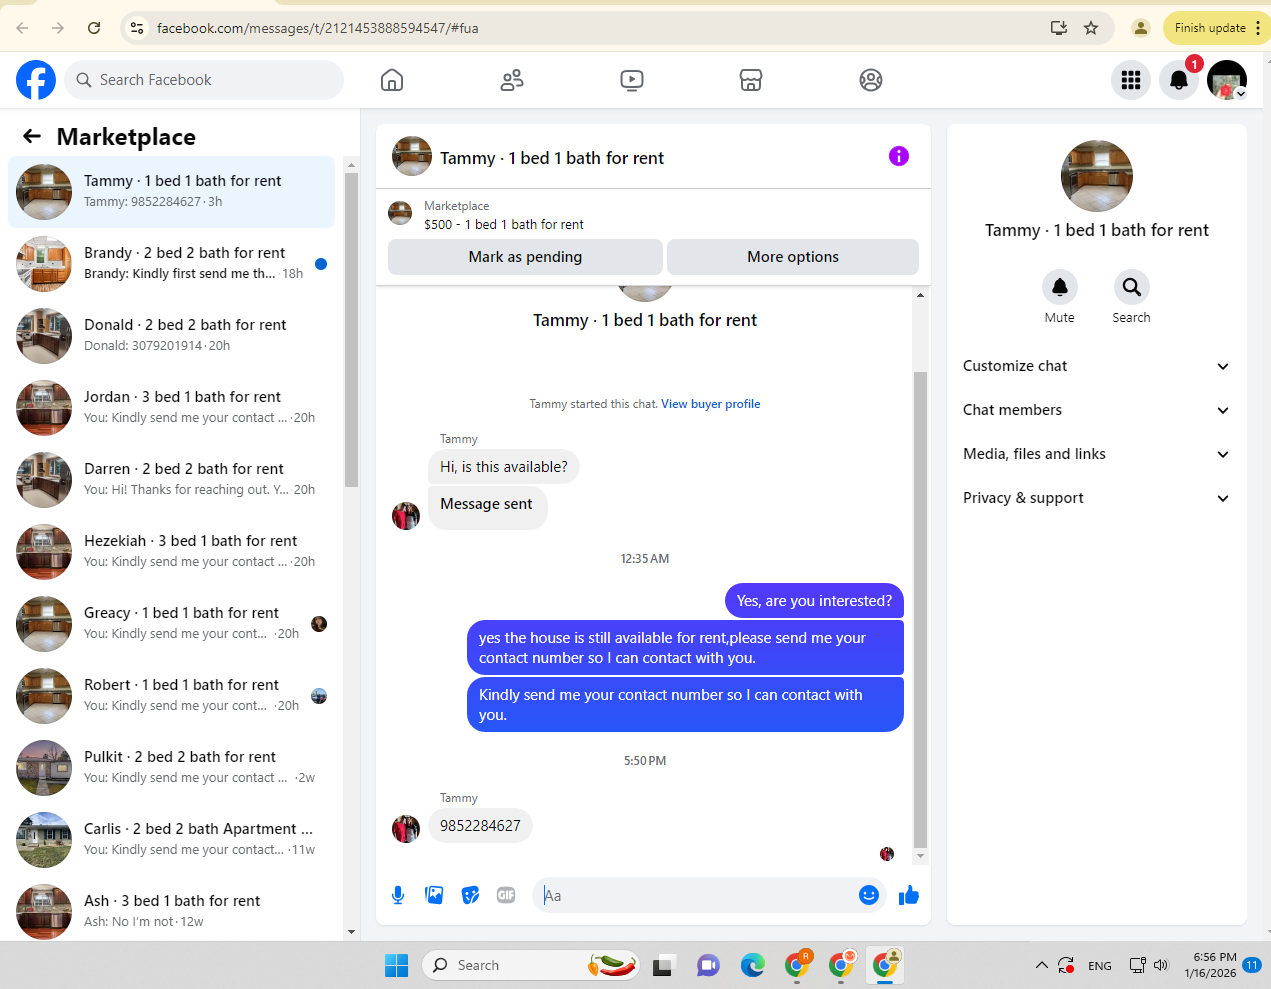Open Darren 2 bed 2 bath conversation

172,480
